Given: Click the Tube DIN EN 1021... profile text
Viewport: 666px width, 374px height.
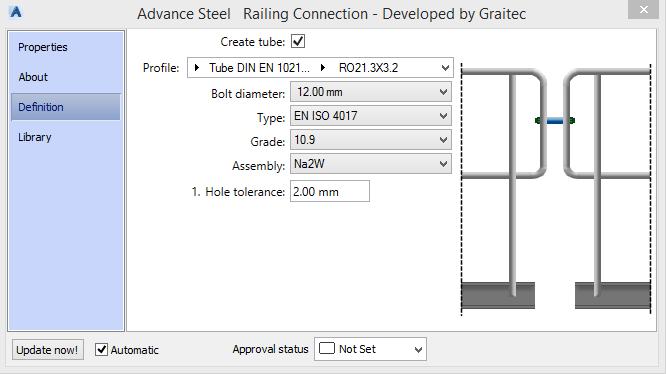Looking at the screenshot, I should coord(259,68).
